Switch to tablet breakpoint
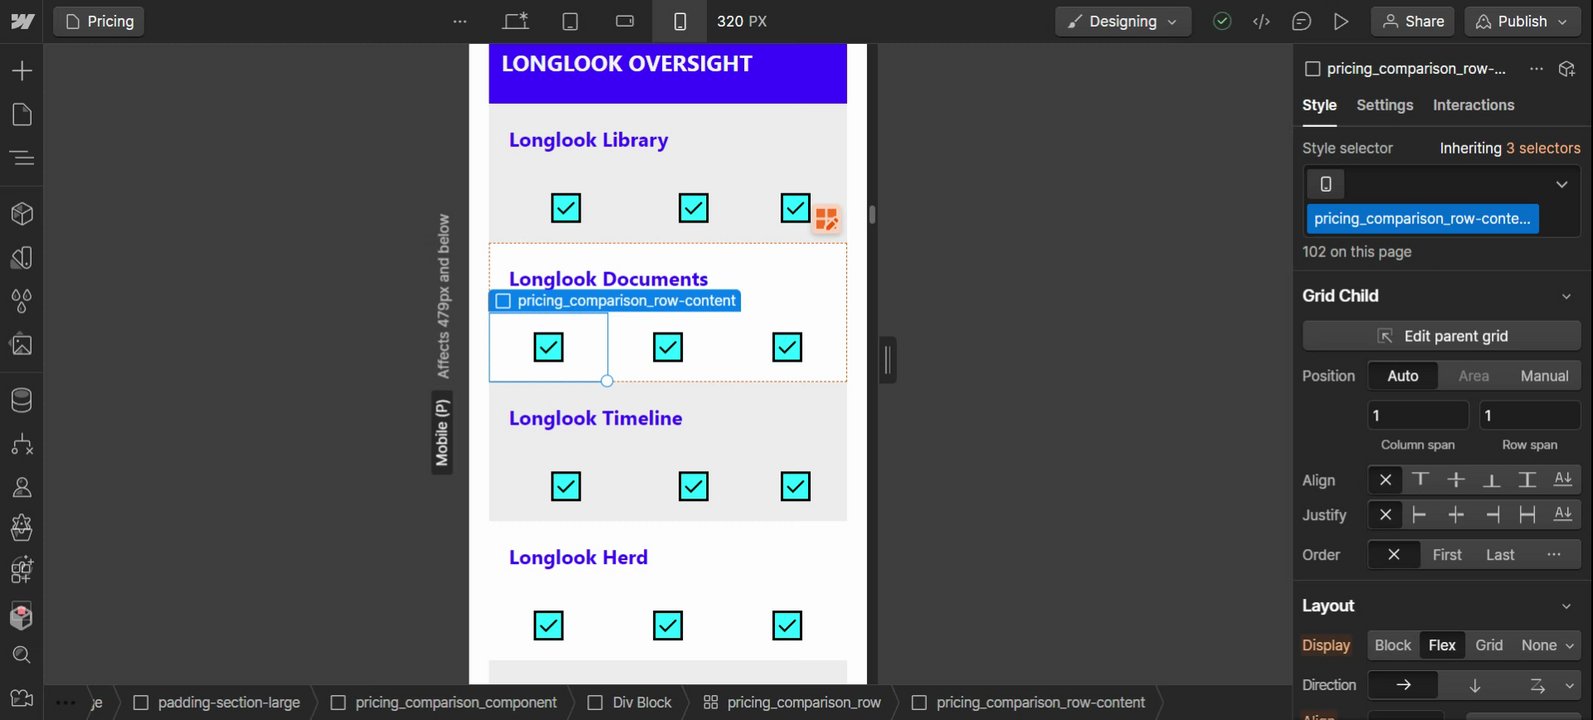Screen dimensions: 1593x720 pos(570,21)
